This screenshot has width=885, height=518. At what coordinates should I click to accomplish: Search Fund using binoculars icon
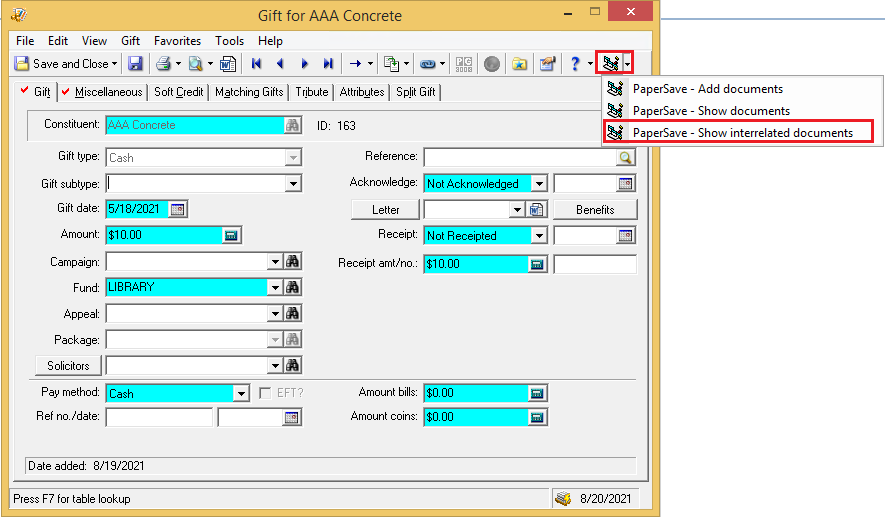point(293,288)
